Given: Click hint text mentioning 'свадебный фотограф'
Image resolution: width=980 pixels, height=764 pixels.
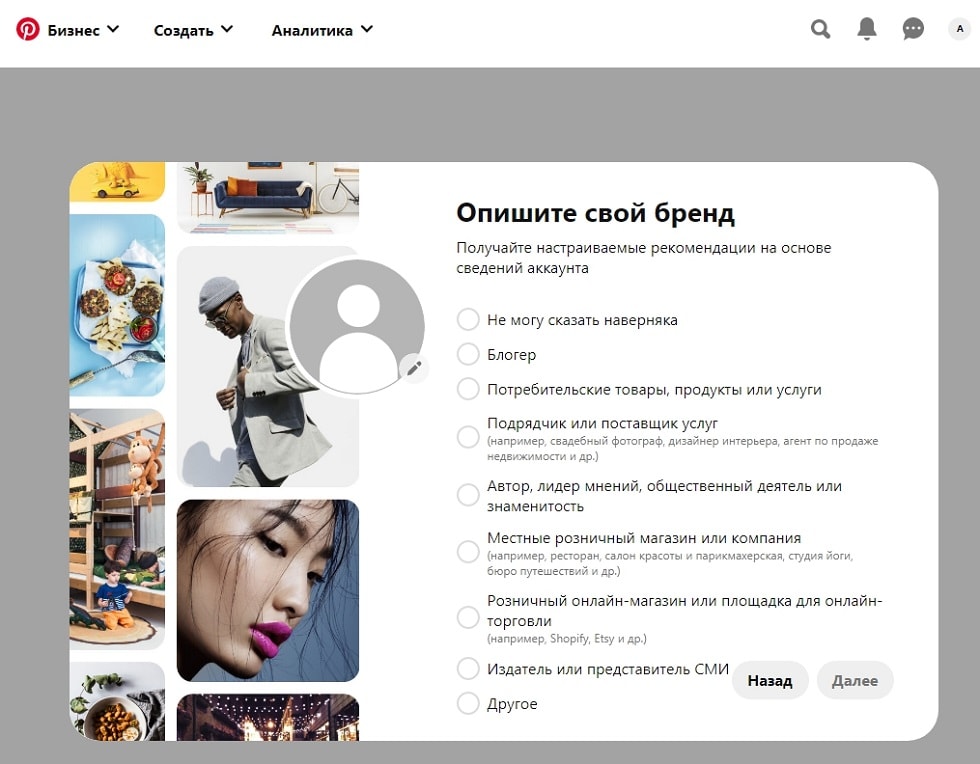Looking at the screenshot, I should tap(682, 448).
